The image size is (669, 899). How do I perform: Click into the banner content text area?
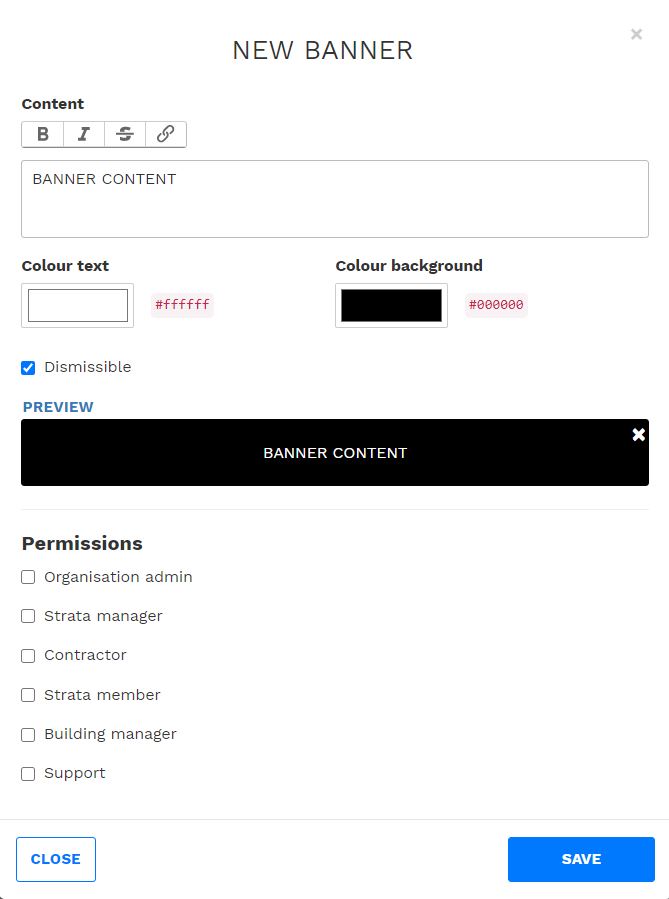click(335, 199)
